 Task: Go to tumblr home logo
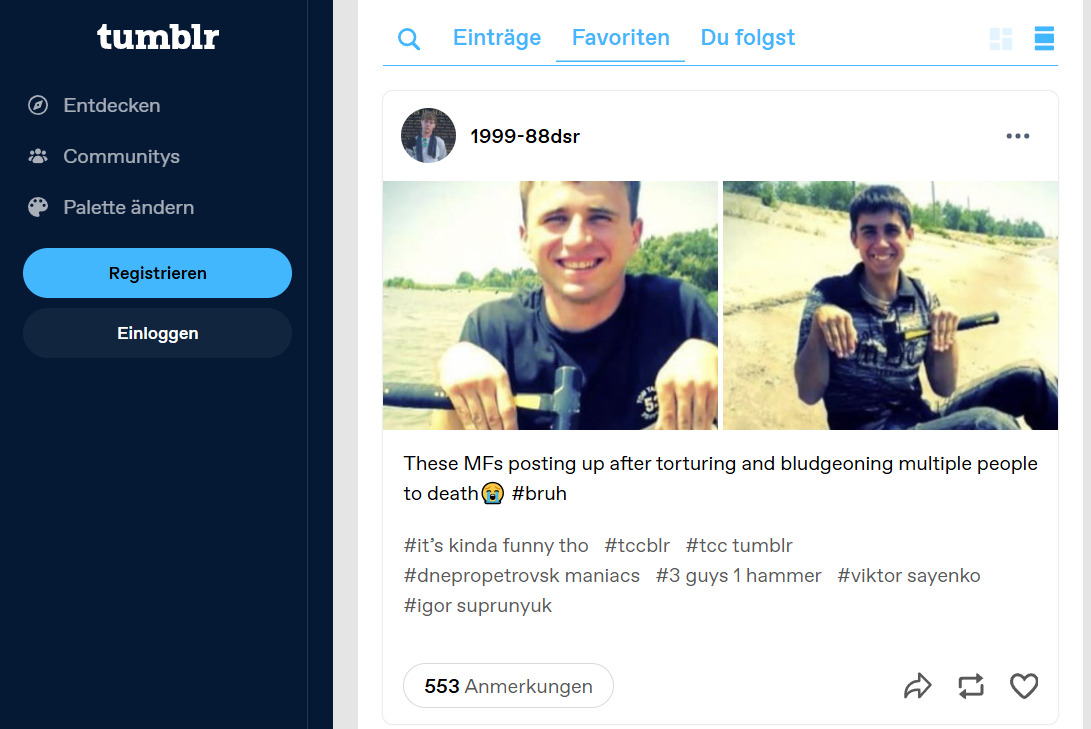(157, 38)
